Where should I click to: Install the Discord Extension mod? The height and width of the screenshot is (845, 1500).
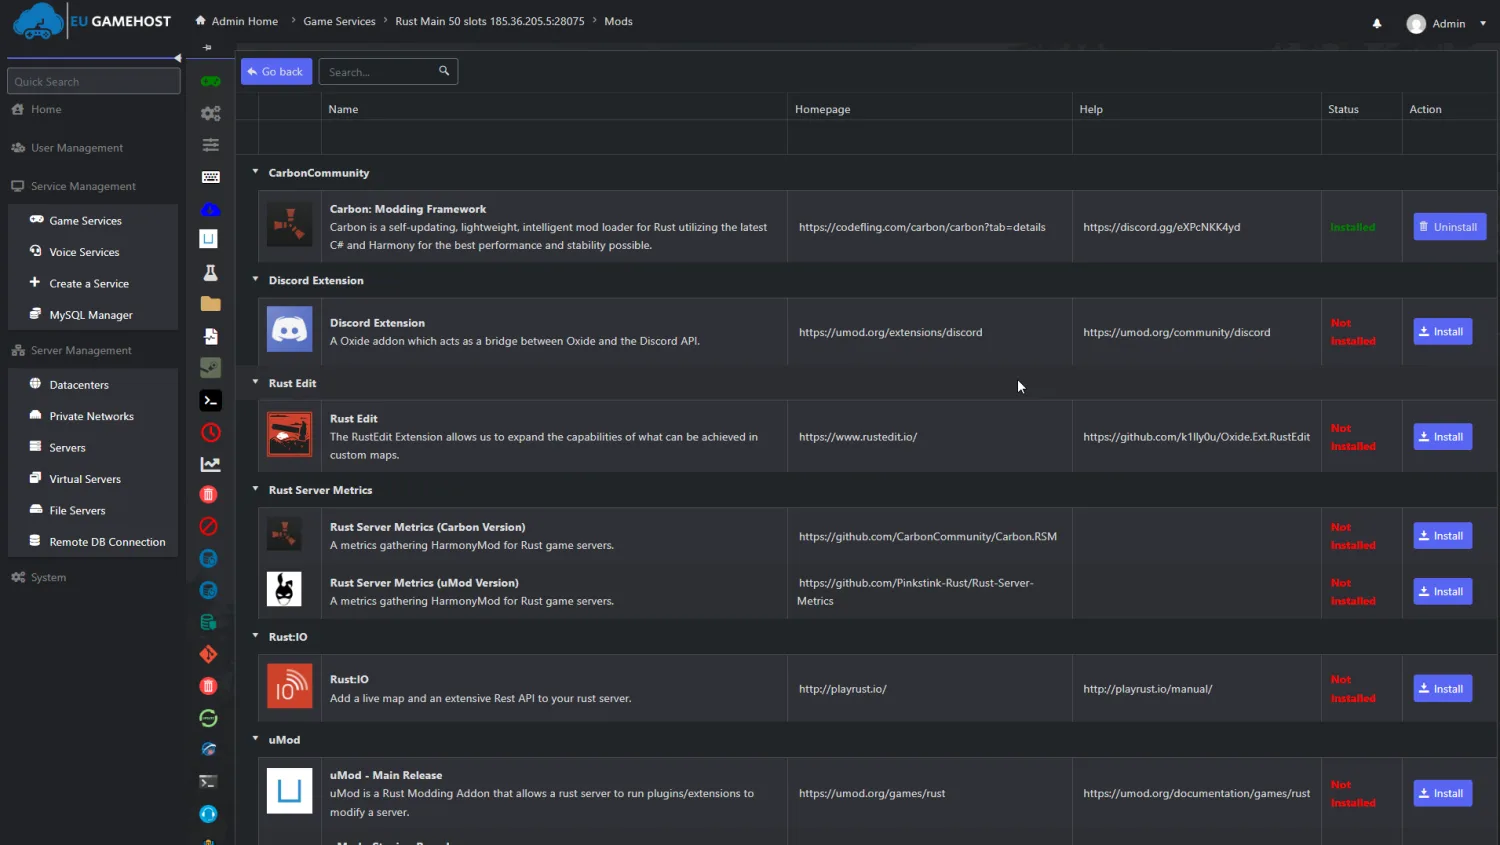click(1442, 332)
